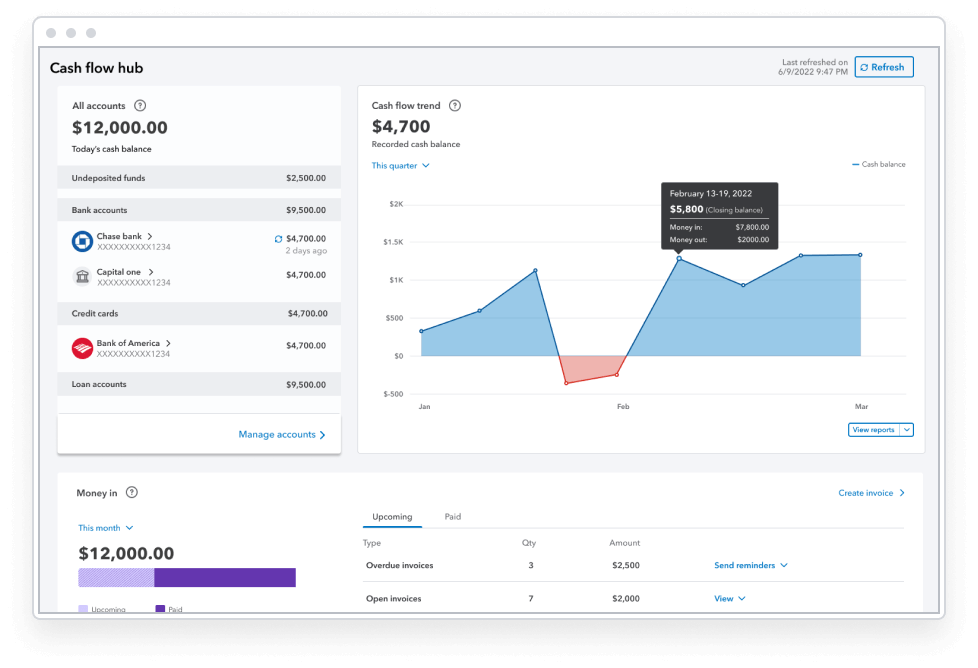Click the Type column header
The image size is (978, 668).
pos(372,543)
